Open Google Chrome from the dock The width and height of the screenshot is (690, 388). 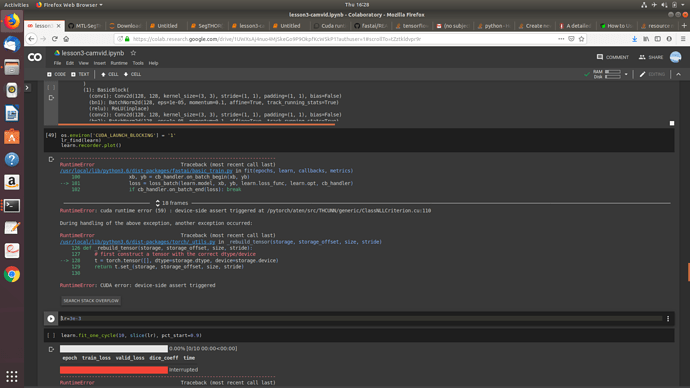pos(12,275)
